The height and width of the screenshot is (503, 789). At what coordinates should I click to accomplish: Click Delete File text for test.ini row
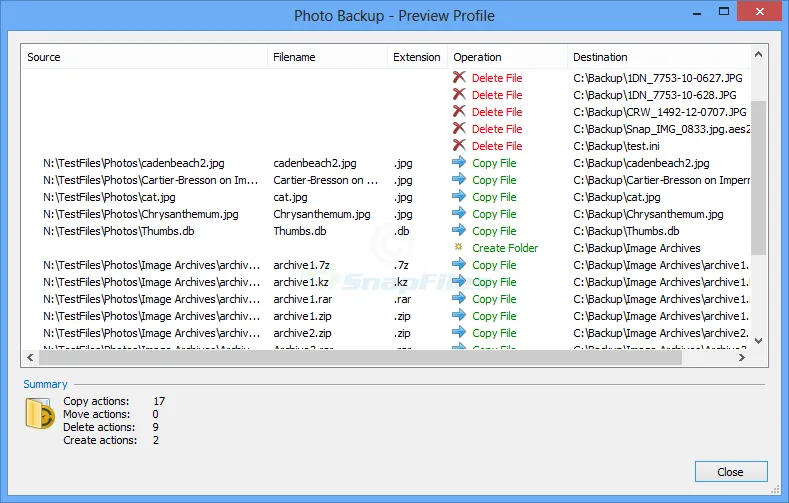(x=497, y=146)
